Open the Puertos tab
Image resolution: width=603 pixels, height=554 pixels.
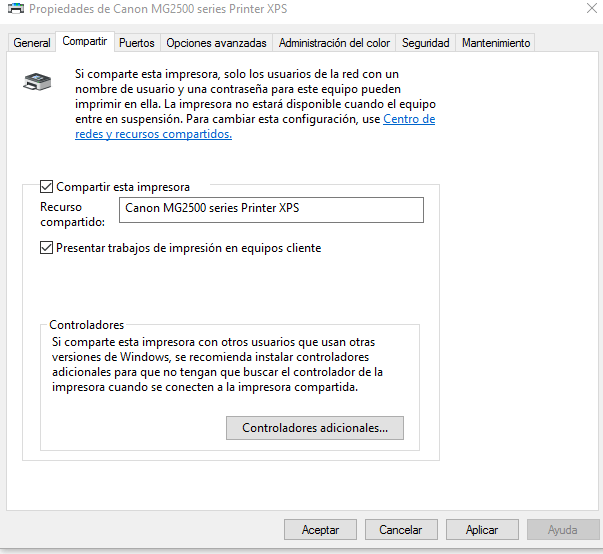tap(136, 43)
